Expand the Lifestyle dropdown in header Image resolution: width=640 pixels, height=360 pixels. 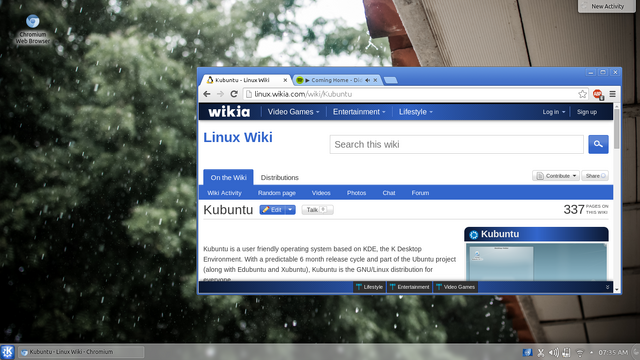[416, 111]
